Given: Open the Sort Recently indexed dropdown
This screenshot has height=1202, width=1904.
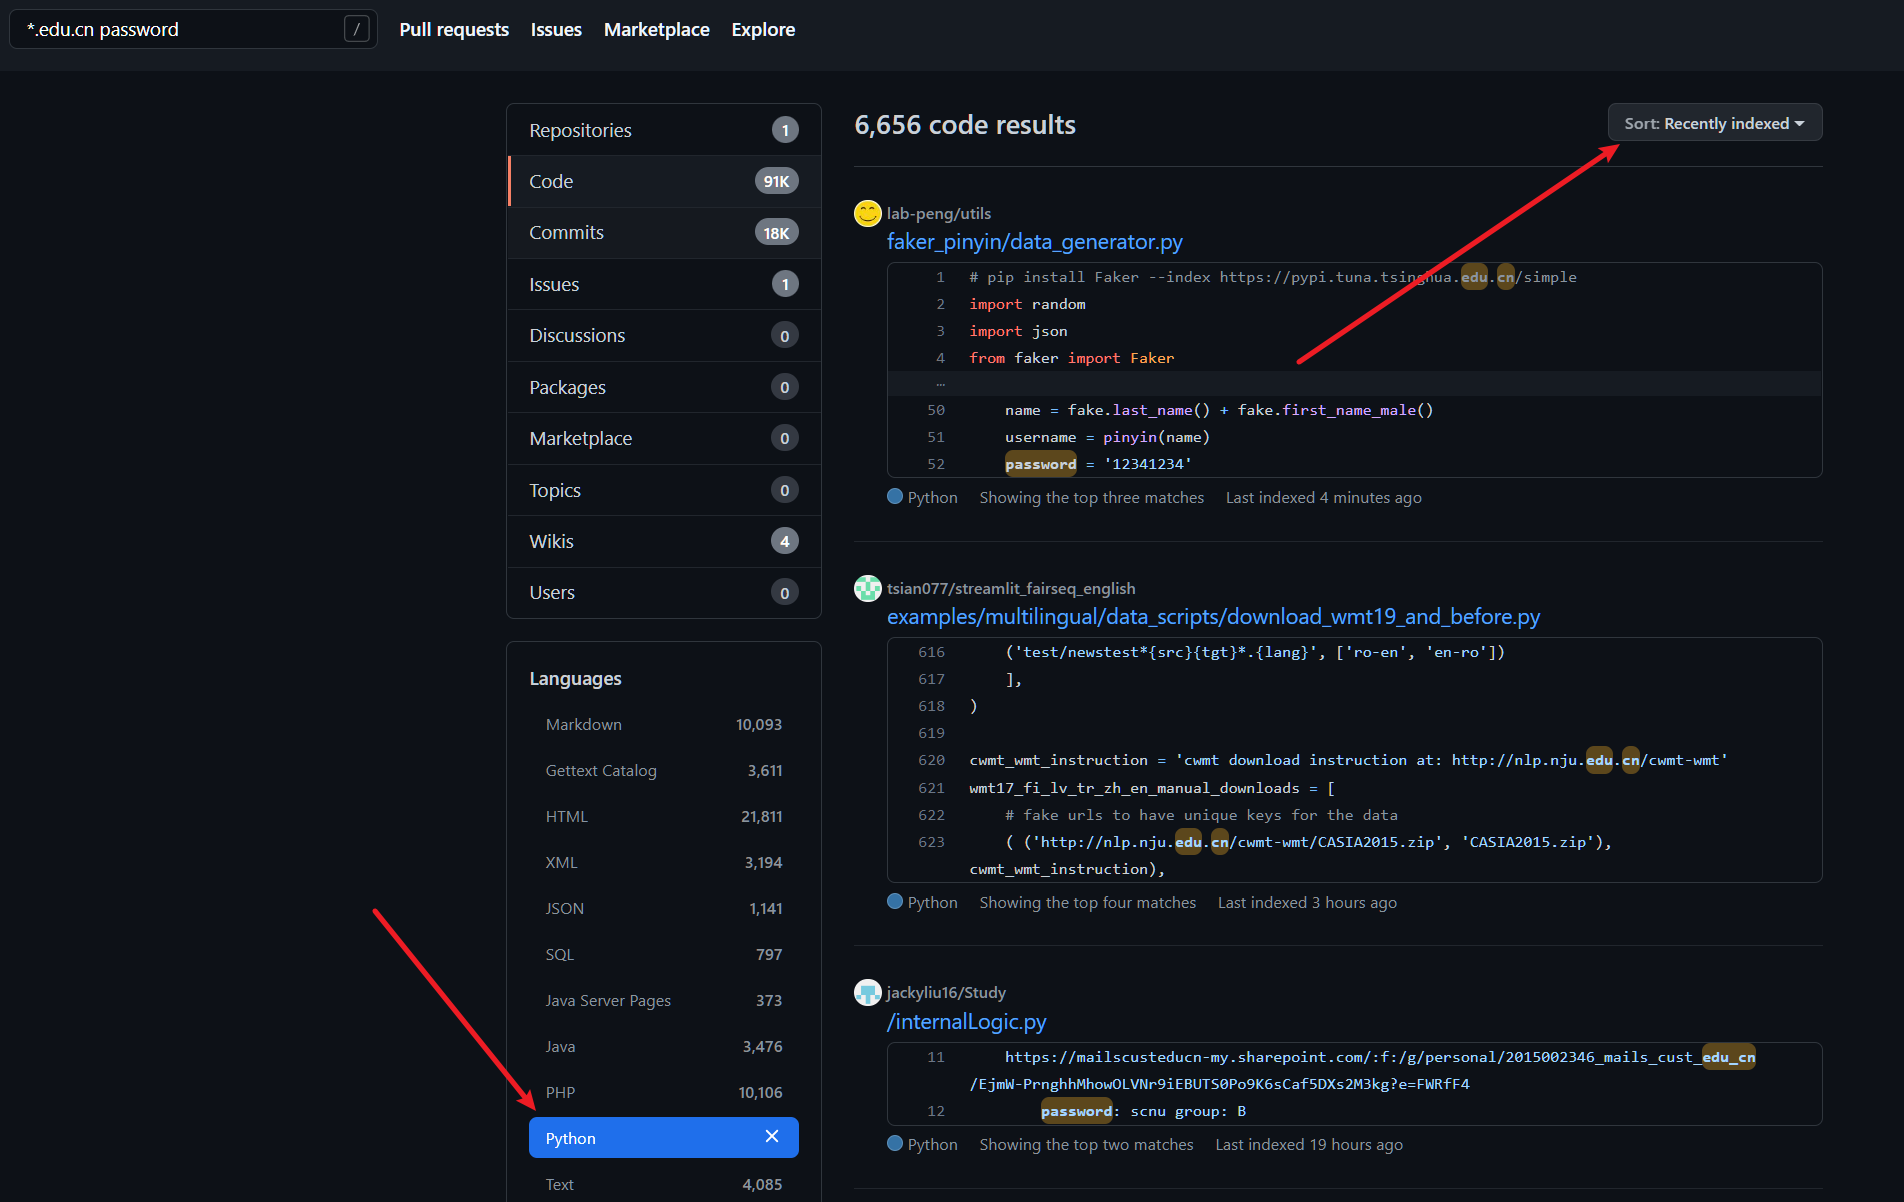Looking at the screenshot, I should (x=1714, y=123).
